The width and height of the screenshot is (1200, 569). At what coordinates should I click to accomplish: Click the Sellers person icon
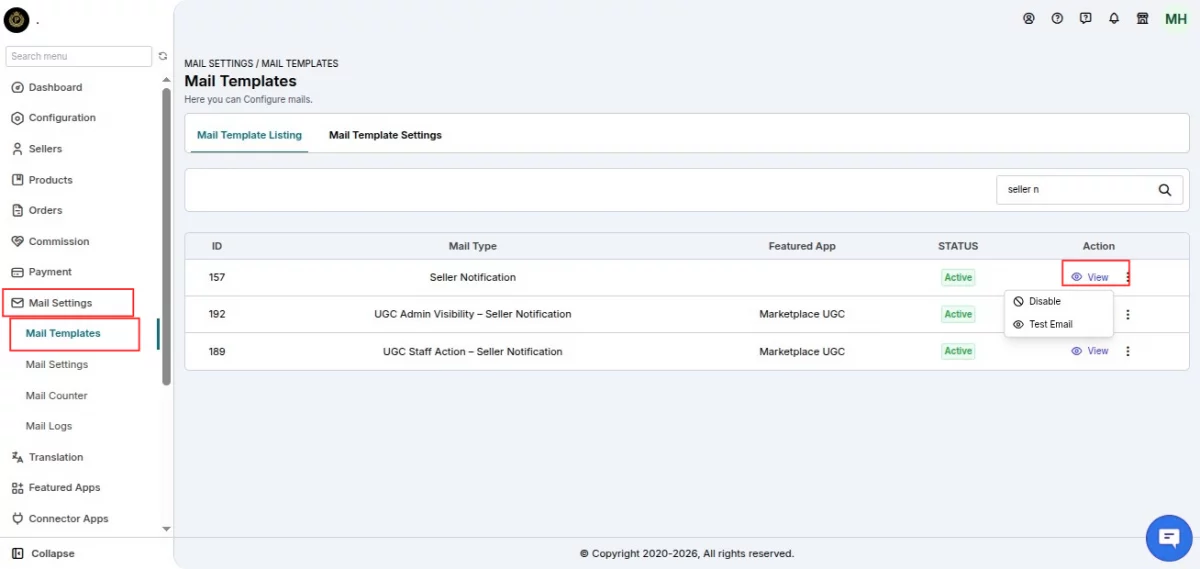point(17,149)
